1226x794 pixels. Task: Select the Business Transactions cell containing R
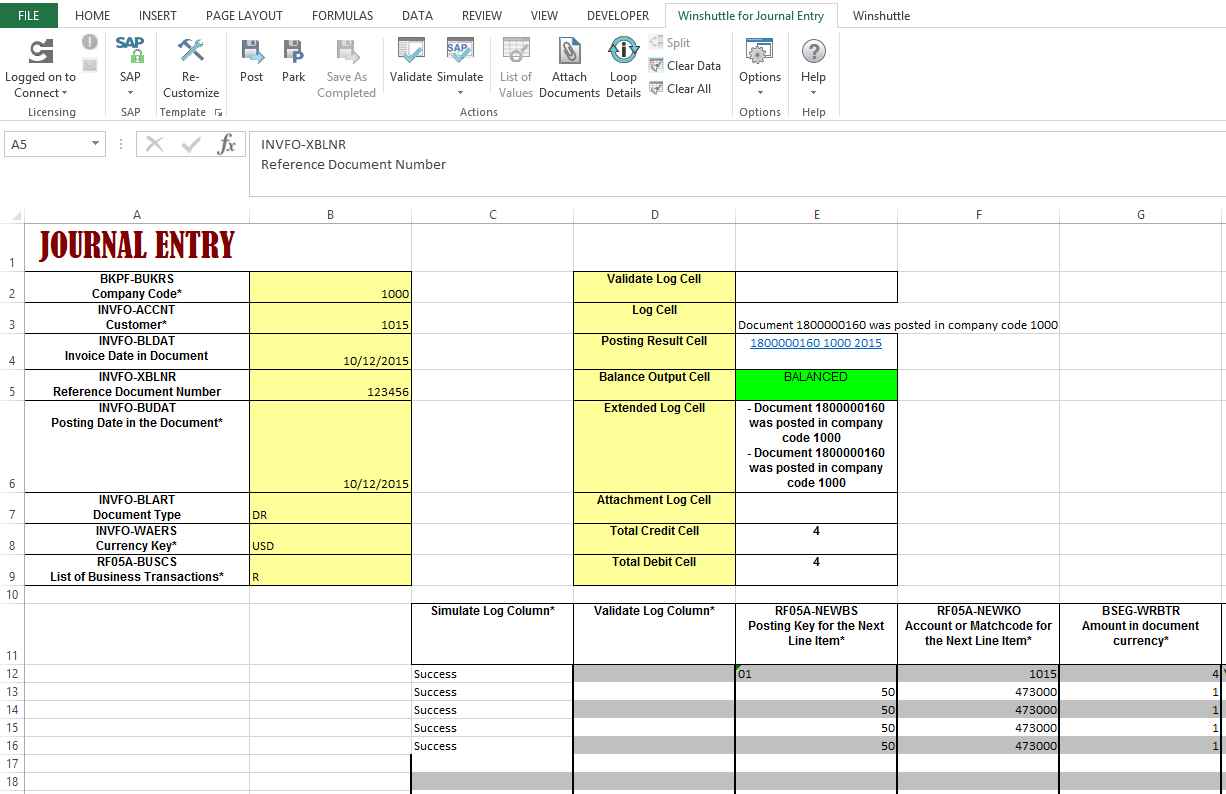pyautogui.click(x=330, y=570)
